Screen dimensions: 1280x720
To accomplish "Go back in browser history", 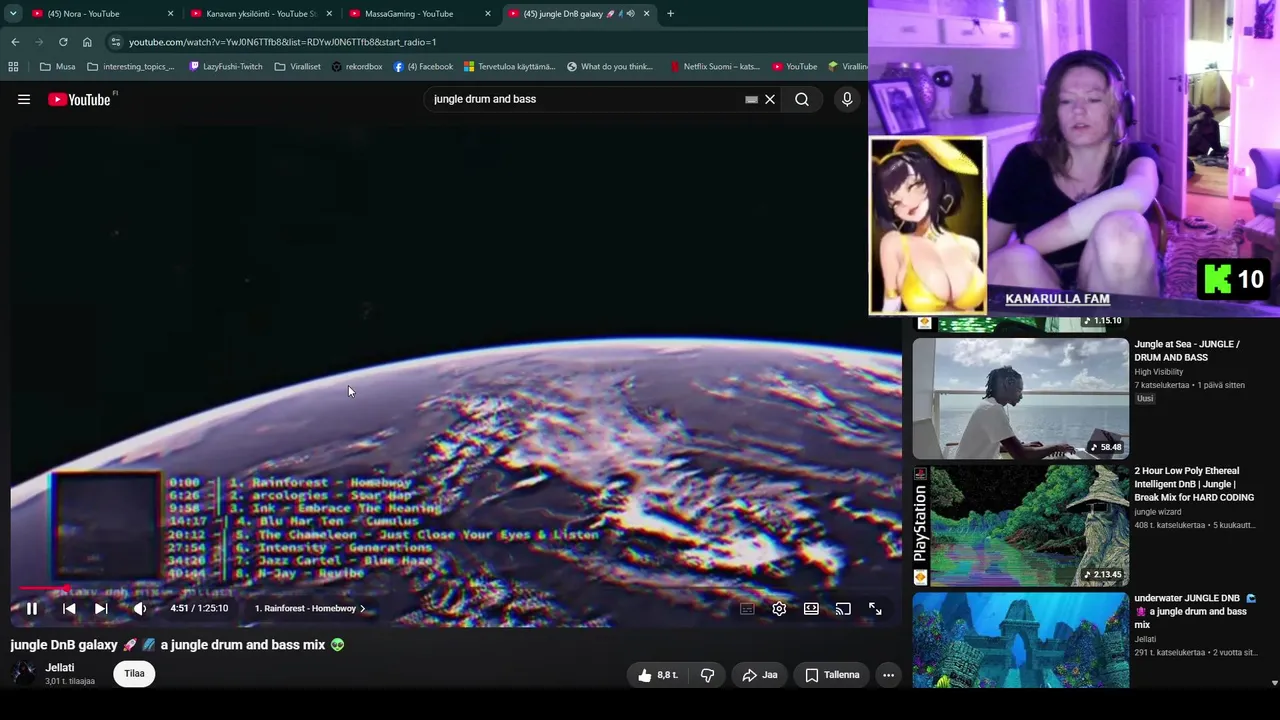I will [x=15, y=42].
